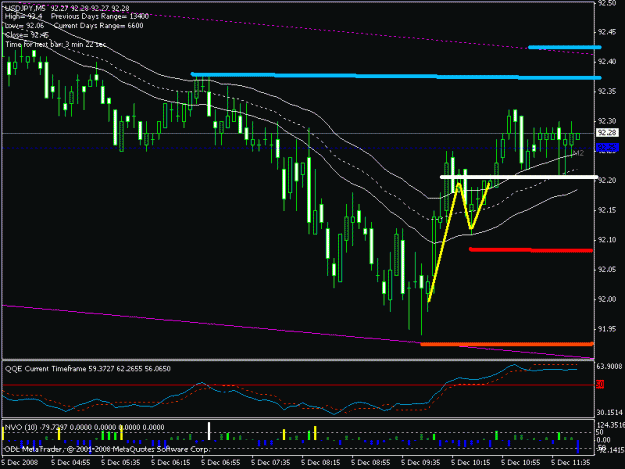Select the white horizontal line at 92.20
The height and width of the screenshot is (469, 625).
click(x=519, y=177)
